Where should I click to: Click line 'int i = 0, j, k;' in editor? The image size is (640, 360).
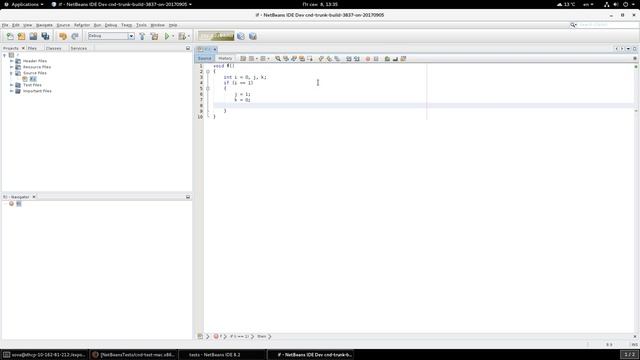pyautogui.click(x=245, y=77)
